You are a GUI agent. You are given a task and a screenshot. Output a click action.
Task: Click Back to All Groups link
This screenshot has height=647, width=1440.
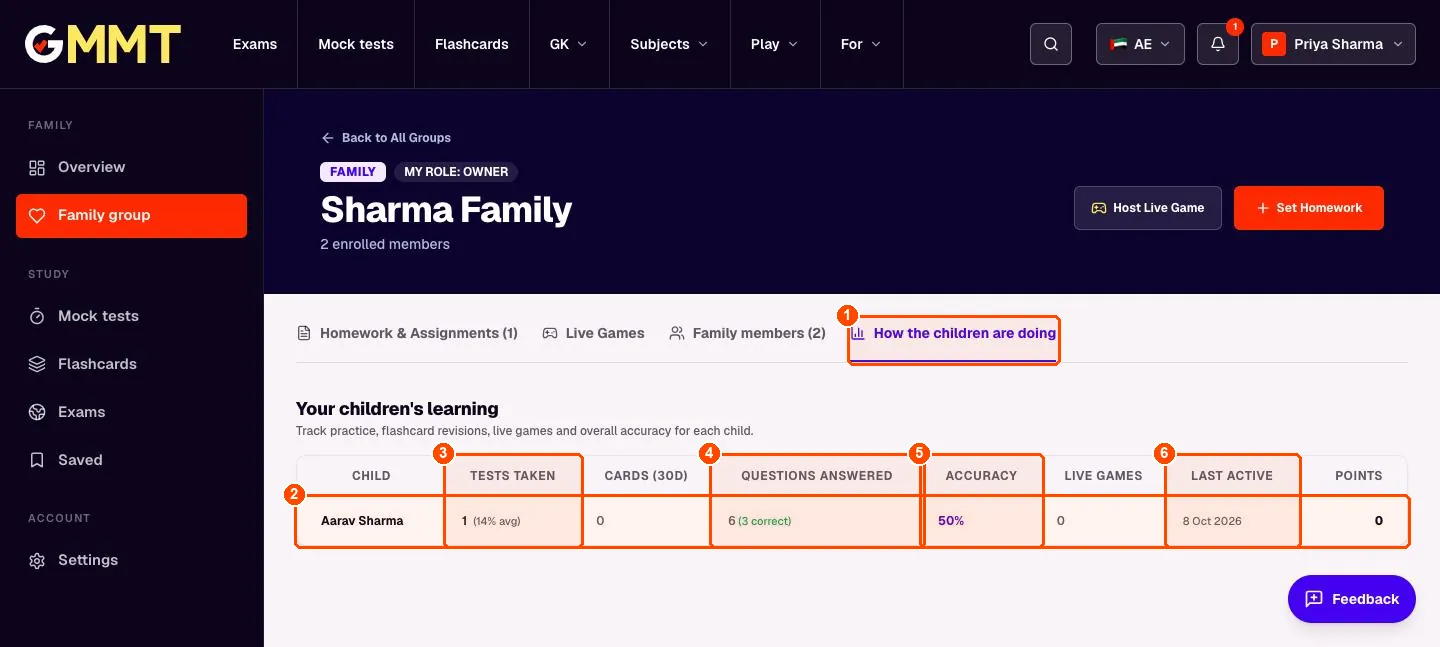coord(386,138)
